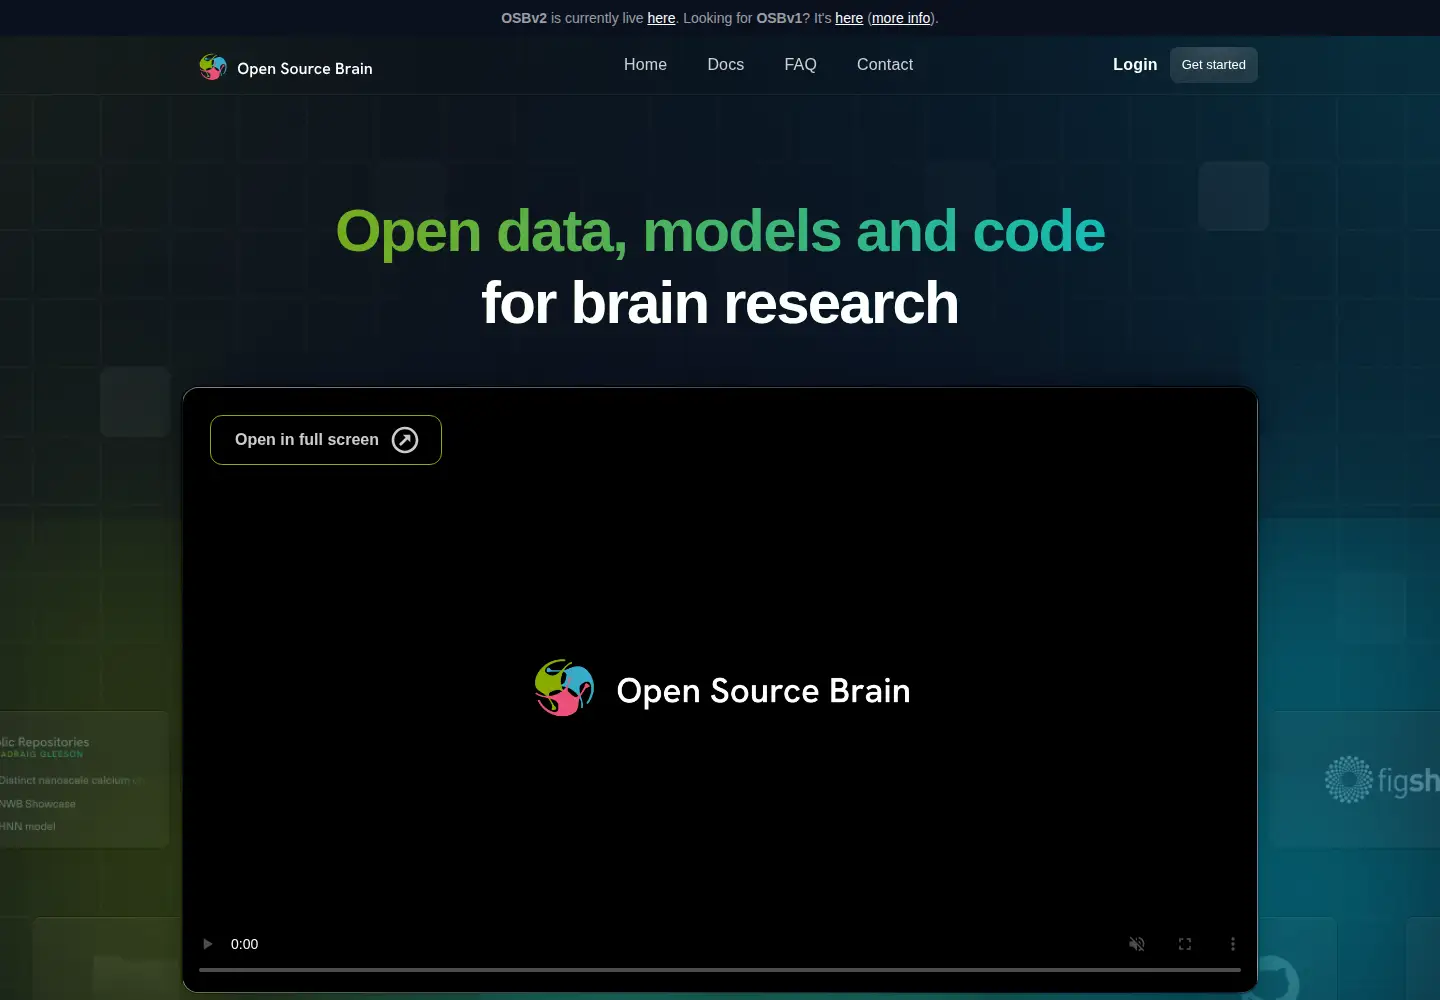Navigate to the Contact page
1440x1000 pixels.
click(x=885, y=65)
